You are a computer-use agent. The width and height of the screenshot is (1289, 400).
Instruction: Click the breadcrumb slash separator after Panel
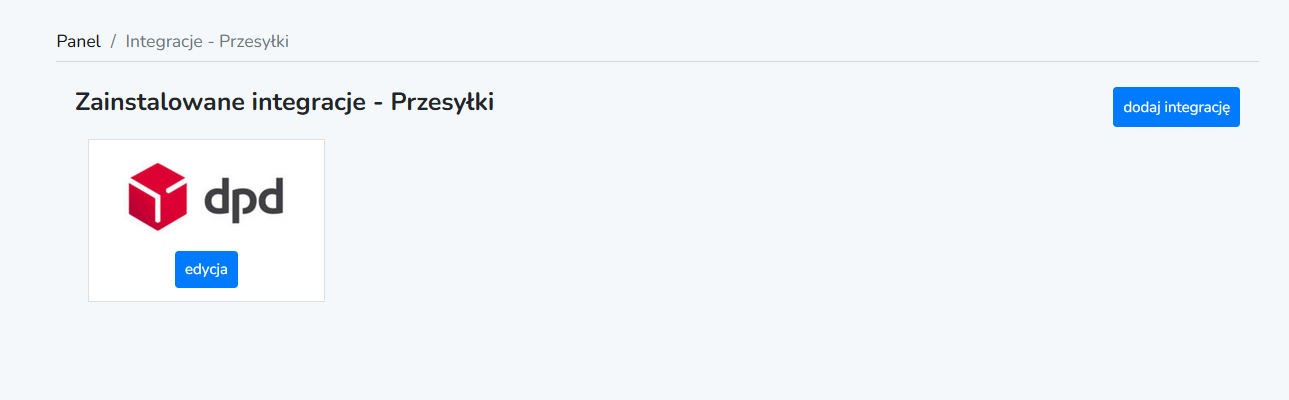[x=113, y=41]
